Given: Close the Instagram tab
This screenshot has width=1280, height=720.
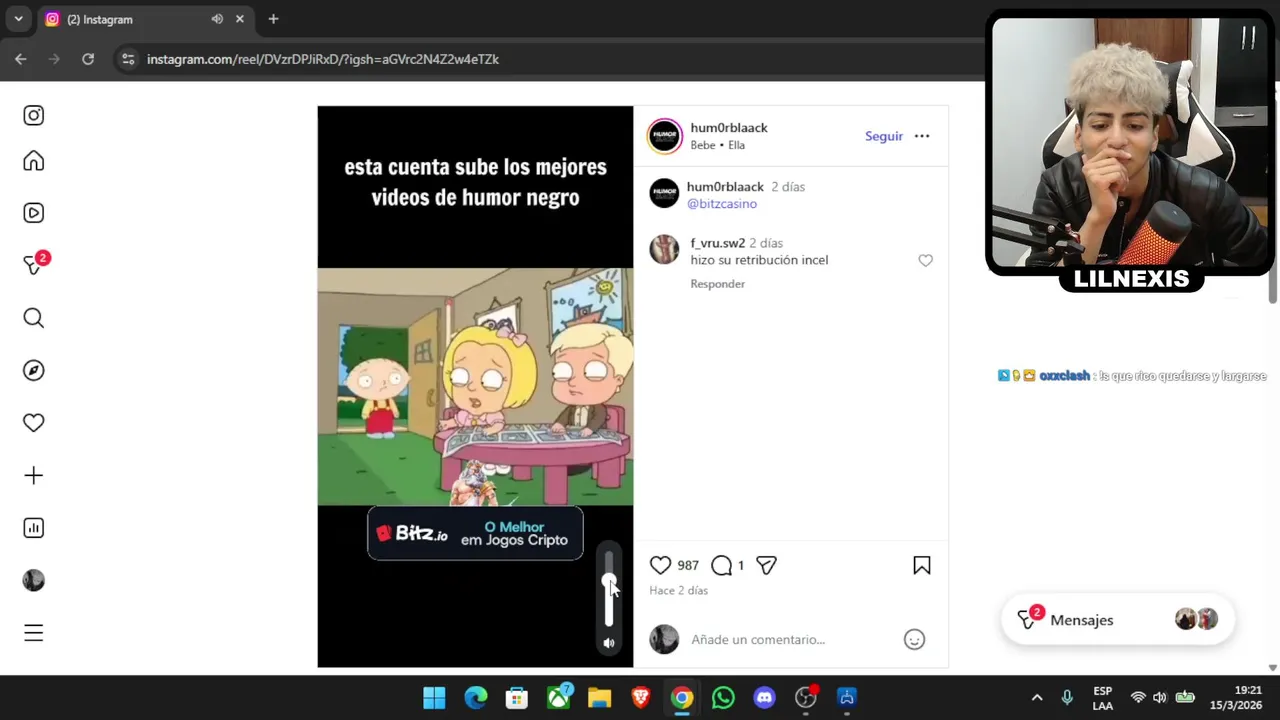Looking at the screenshot, I should (240, 19).
